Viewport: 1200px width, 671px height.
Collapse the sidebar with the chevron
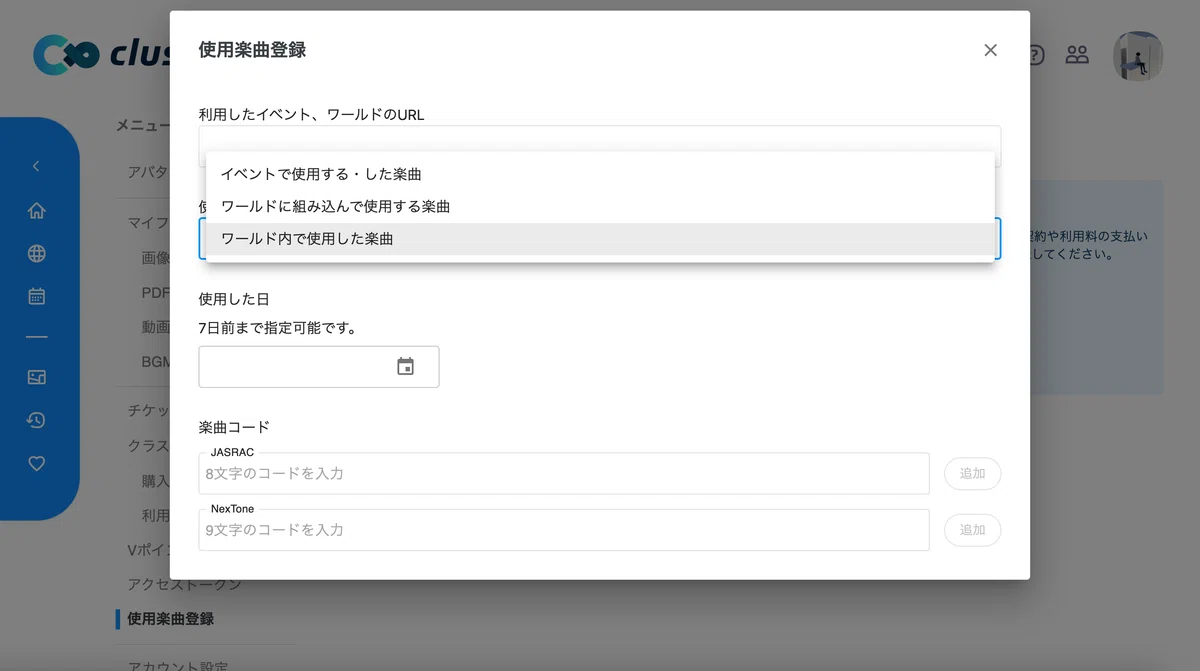tap(37, 166)
